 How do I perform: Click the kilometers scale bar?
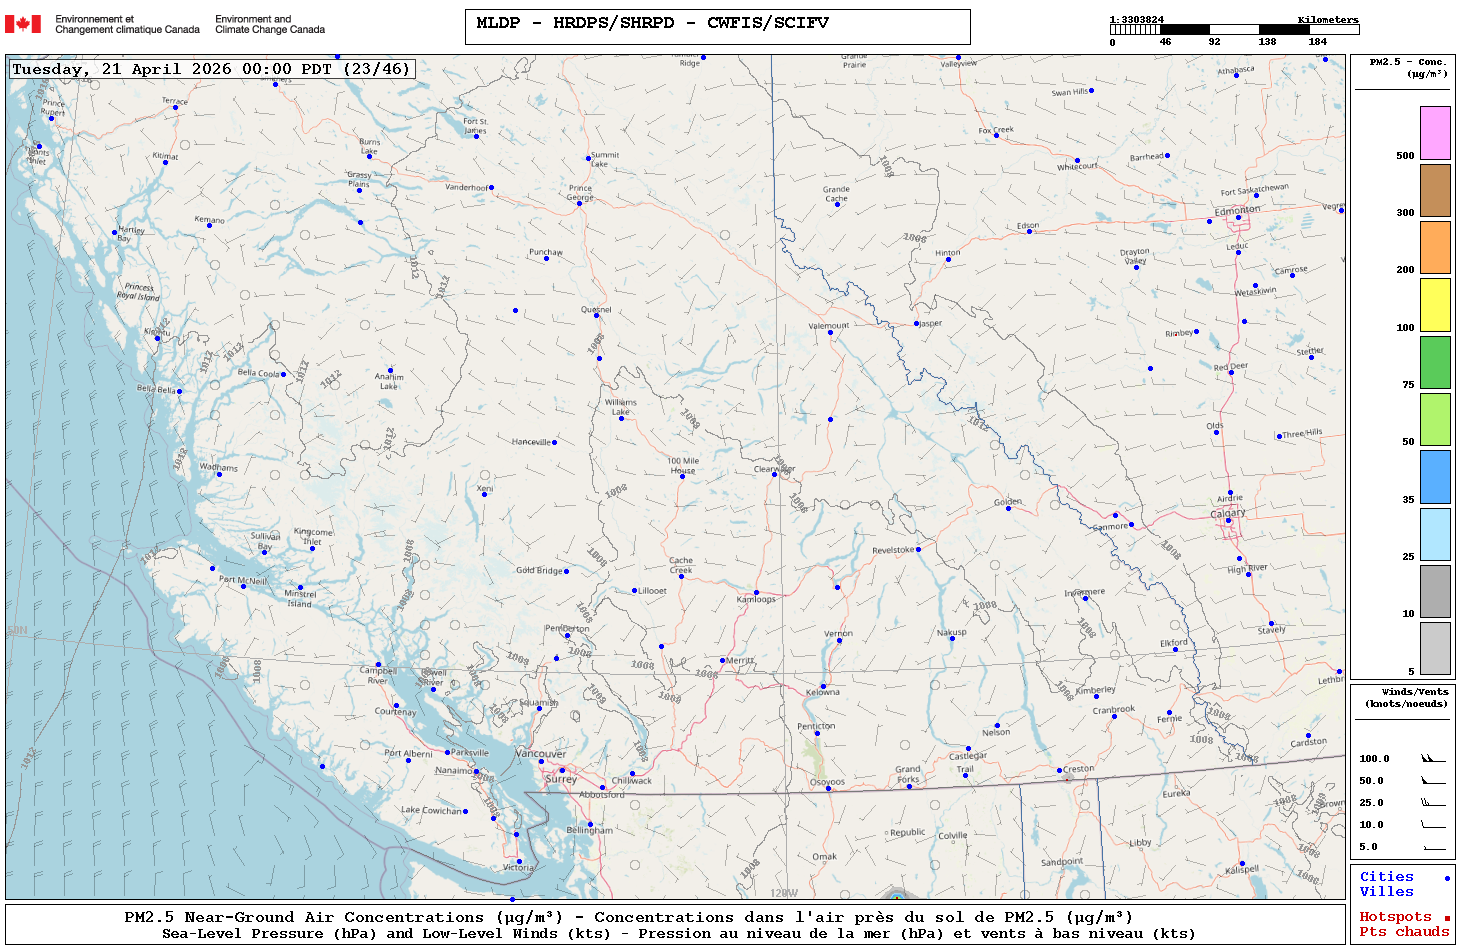pos(1234,30)
